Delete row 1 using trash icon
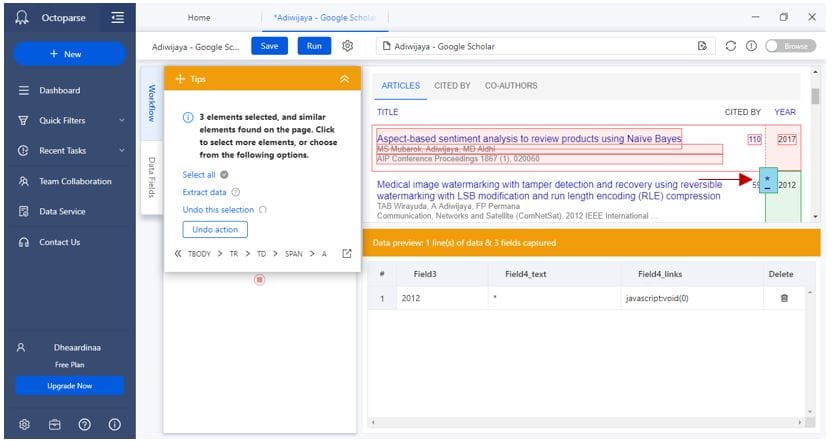The width and height of the screenshot is (834, 441). pos(783,298)
